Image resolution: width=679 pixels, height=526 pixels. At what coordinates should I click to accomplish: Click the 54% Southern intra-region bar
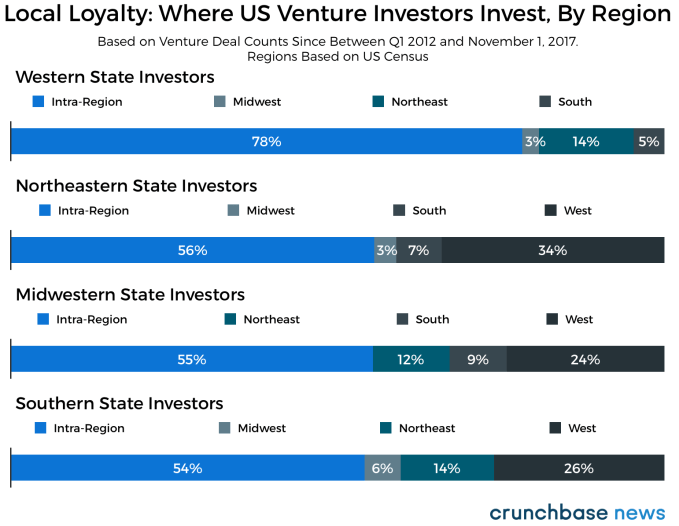(188, 468)
